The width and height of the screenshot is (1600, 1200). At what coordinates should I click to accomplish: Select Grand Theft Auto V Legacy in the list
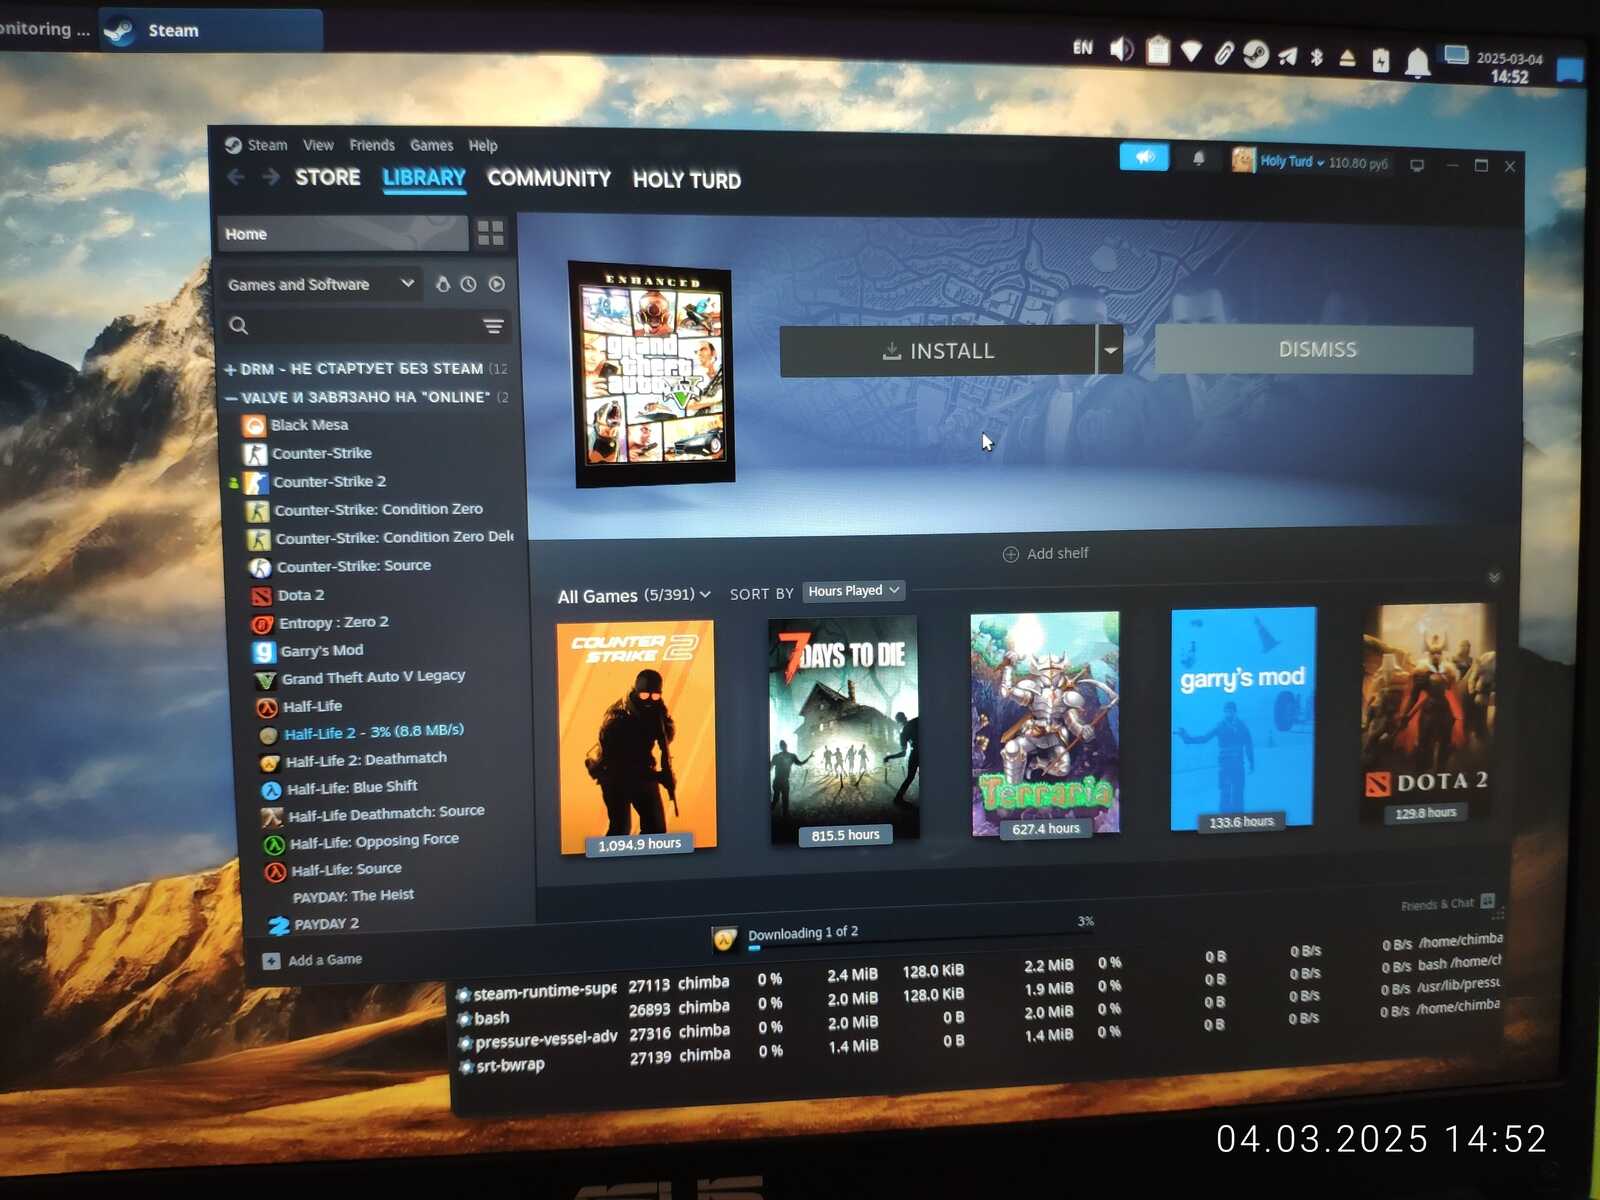[x=372, y=677]
